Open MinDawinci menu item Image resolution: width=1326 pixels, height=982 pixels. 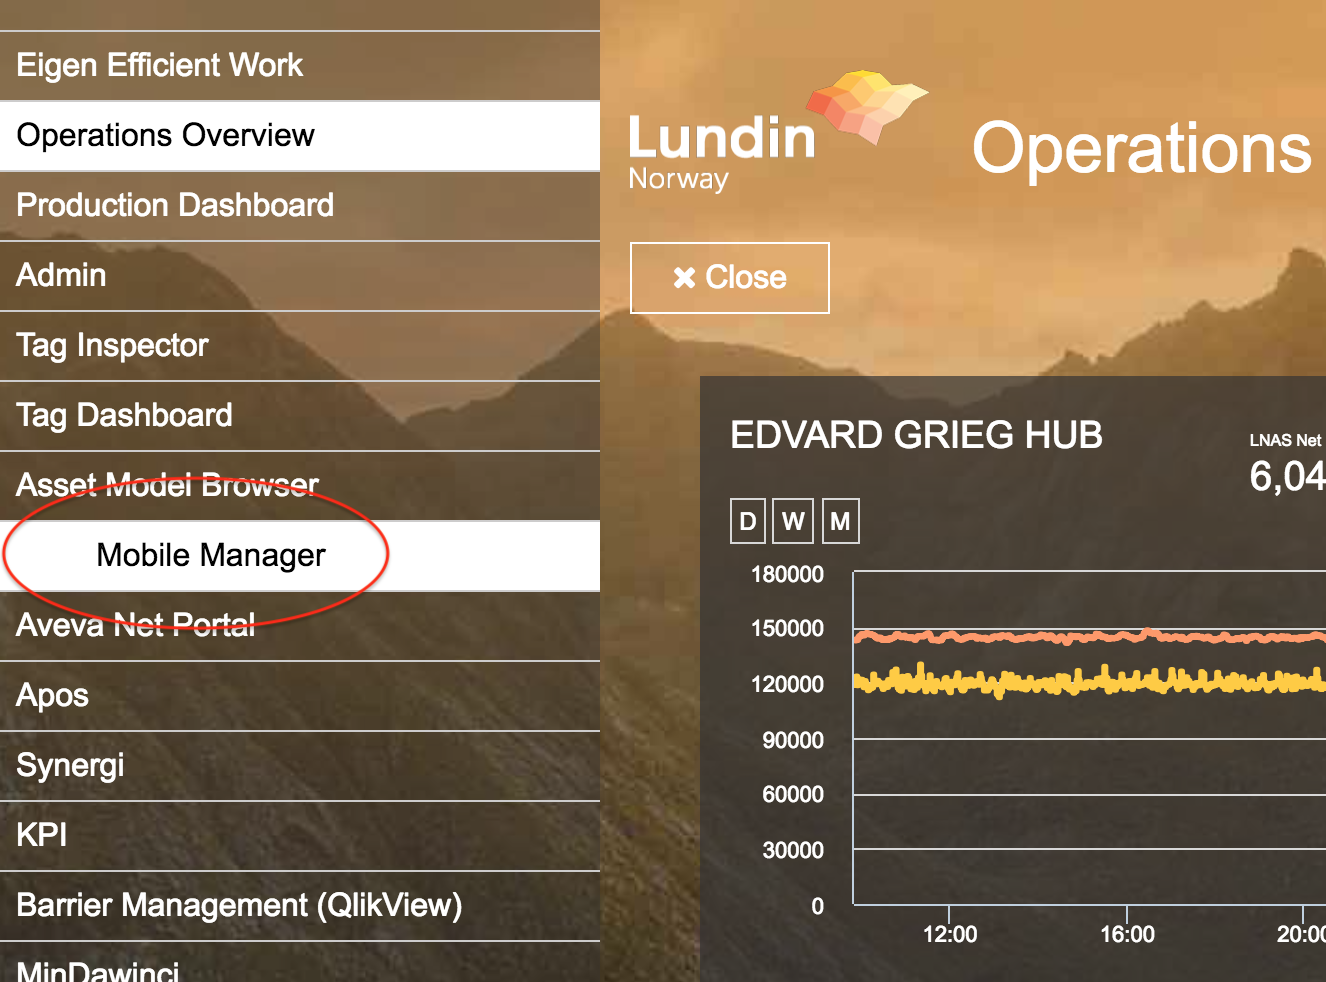click(300, 963)
